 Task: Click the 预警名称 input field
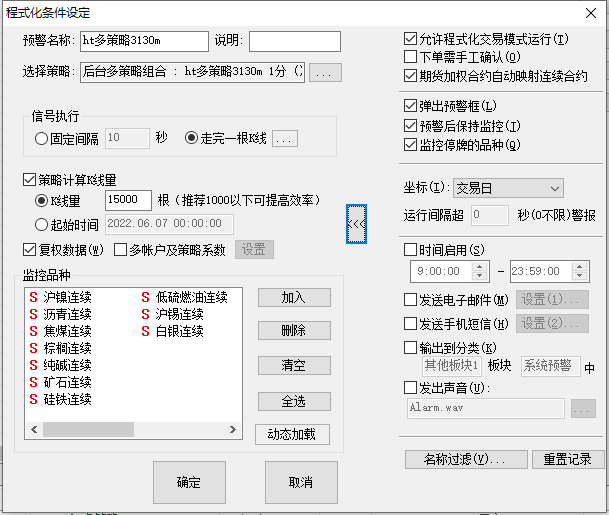coord(144,41)
